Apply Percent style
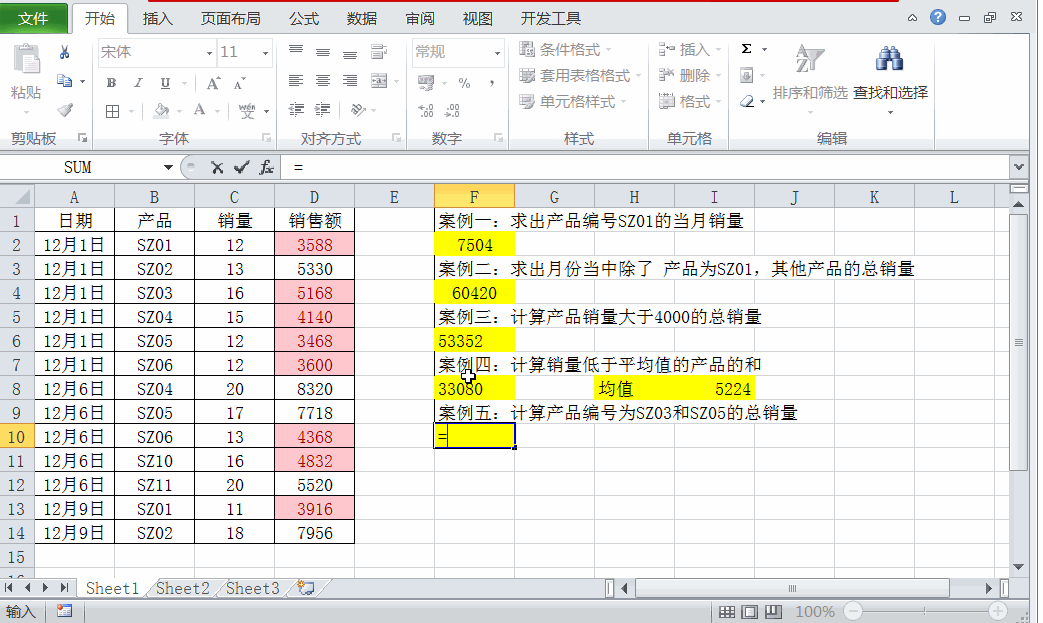This screenshot has height=623, width=1043. pos(464,83)
